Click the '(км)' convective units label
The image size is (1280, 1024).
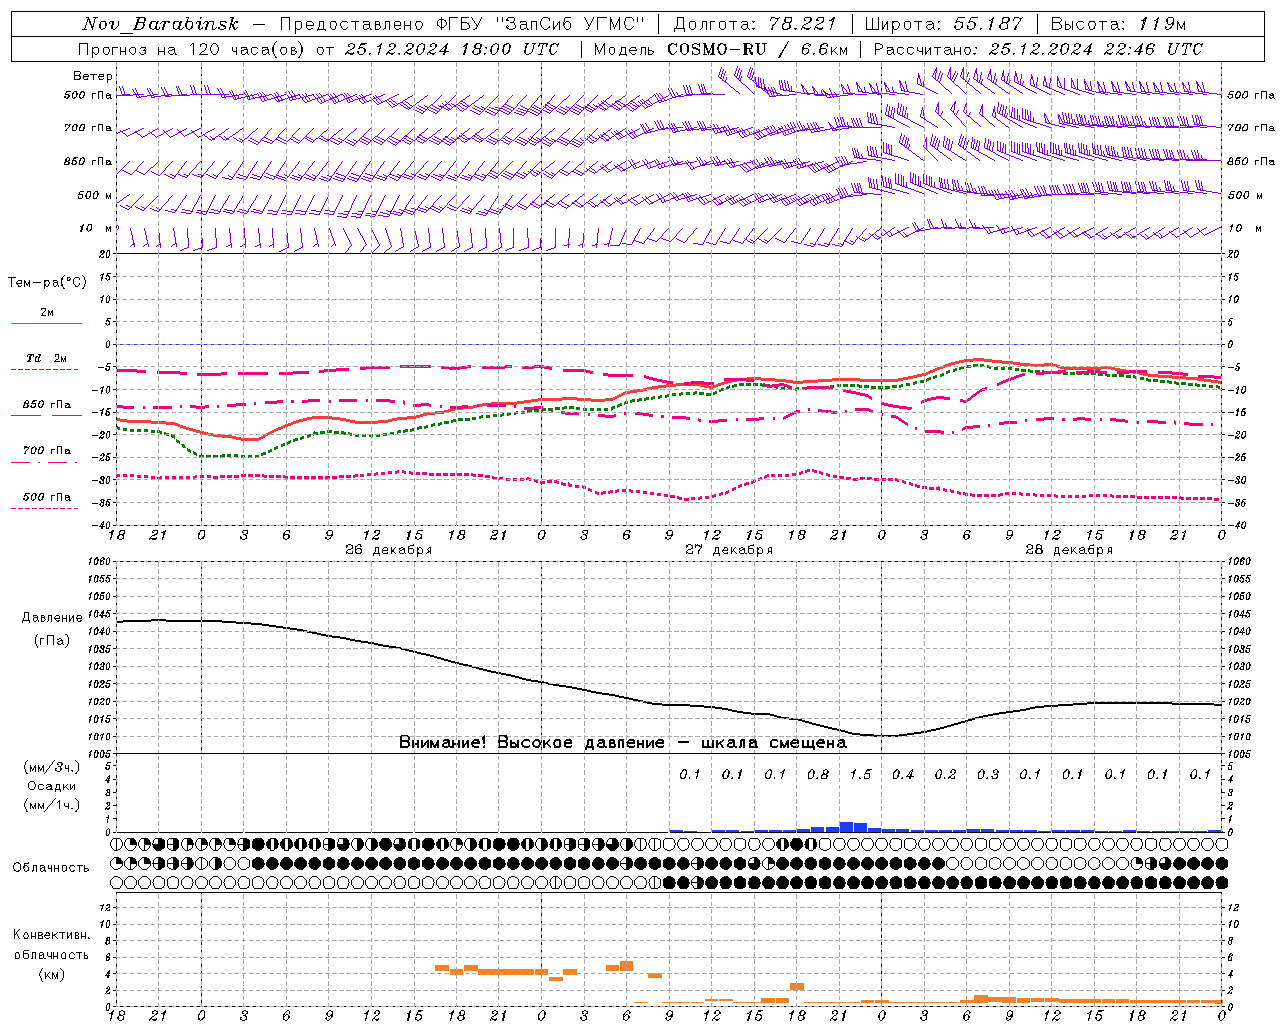(52, 974)
